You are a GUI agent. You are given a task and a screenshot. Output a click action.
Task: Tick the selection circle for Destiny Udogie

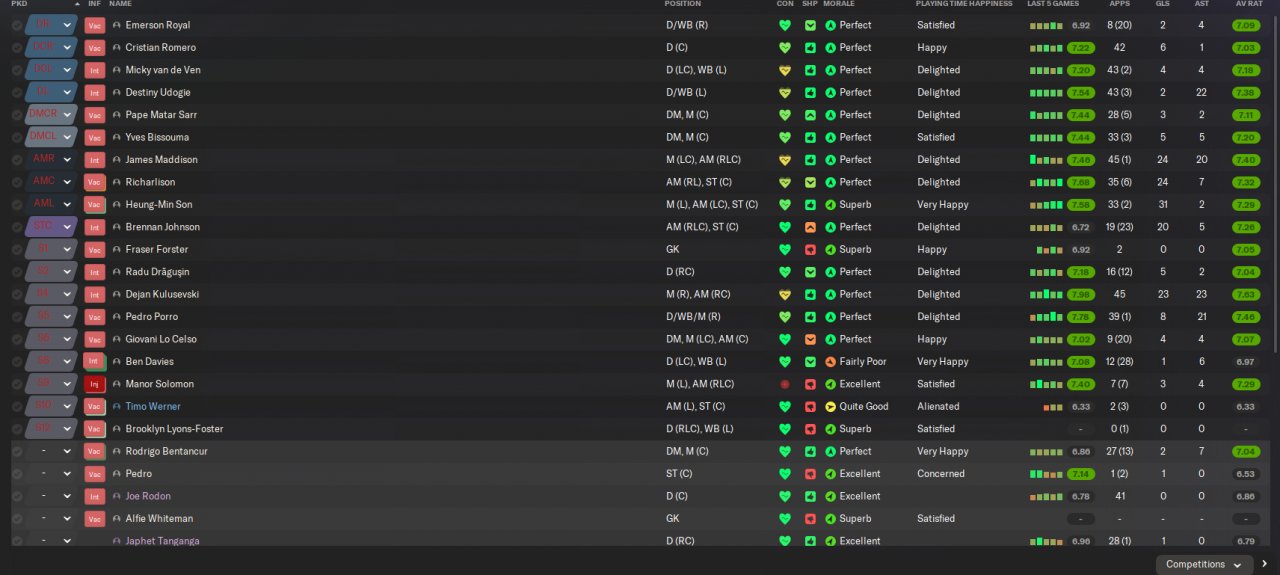[17, 92]
